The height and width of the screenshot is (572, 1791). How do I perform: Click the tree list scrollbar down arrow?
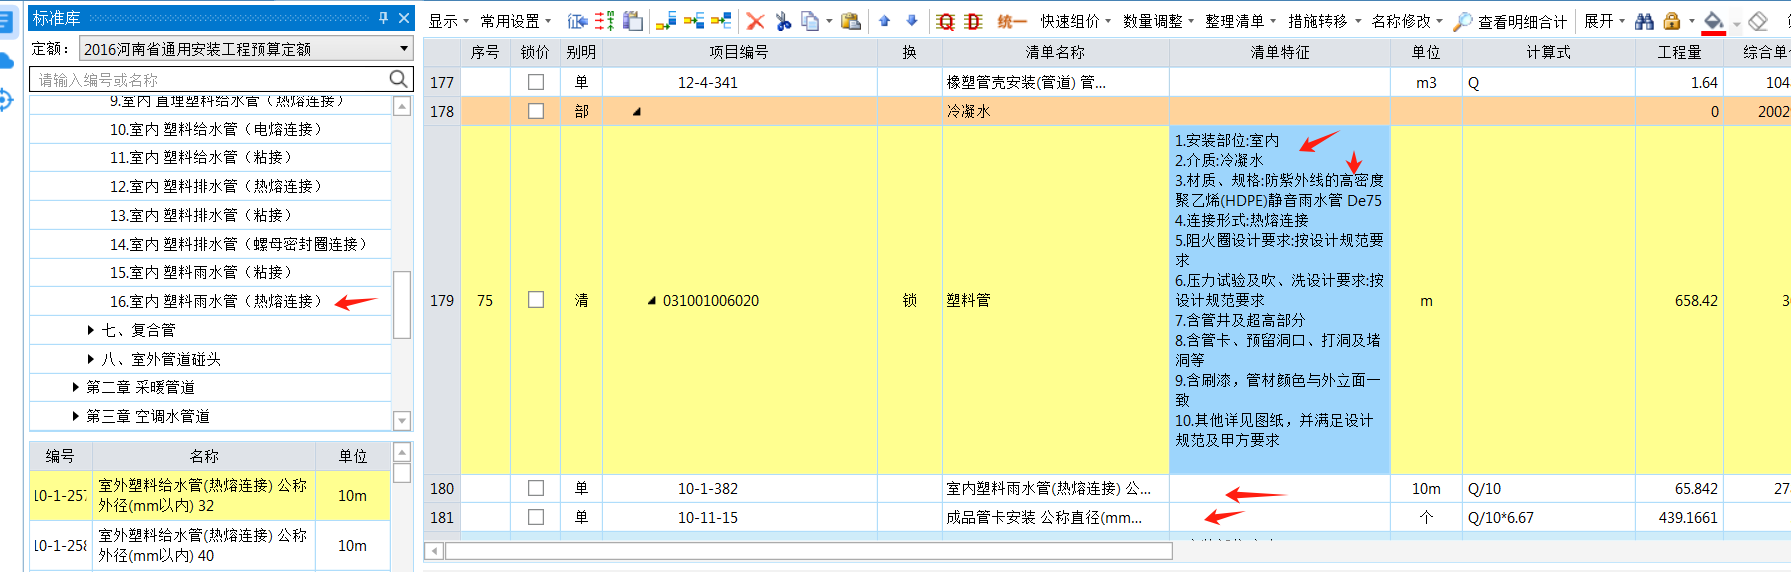point(402,421)
